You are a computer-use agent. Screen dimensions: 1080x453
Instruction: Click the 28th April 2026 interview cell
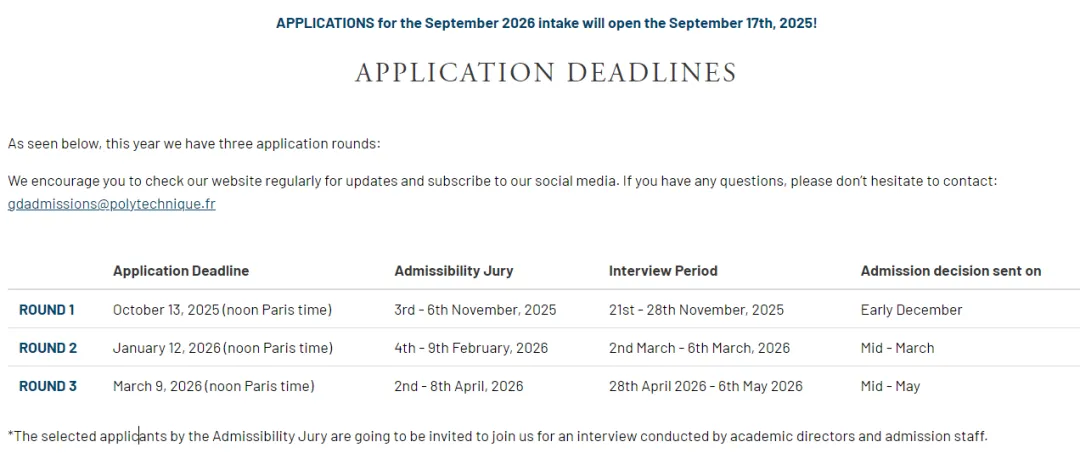tap(705, 386)
